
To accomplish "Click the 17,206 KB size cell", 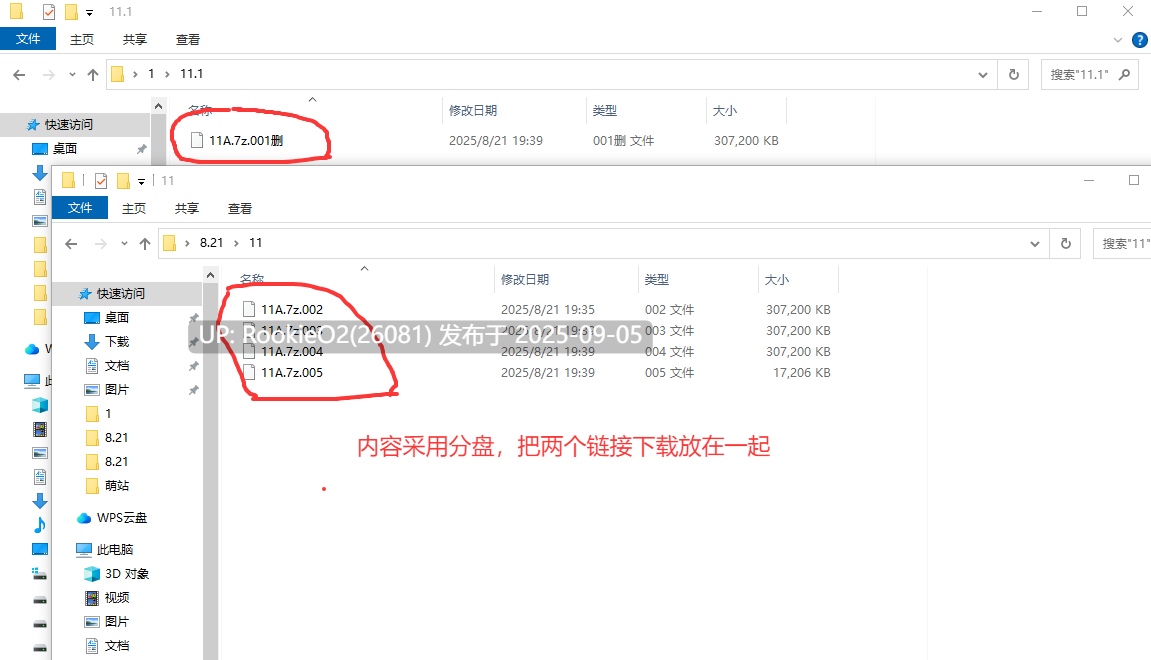I will (x=802, y=373).
